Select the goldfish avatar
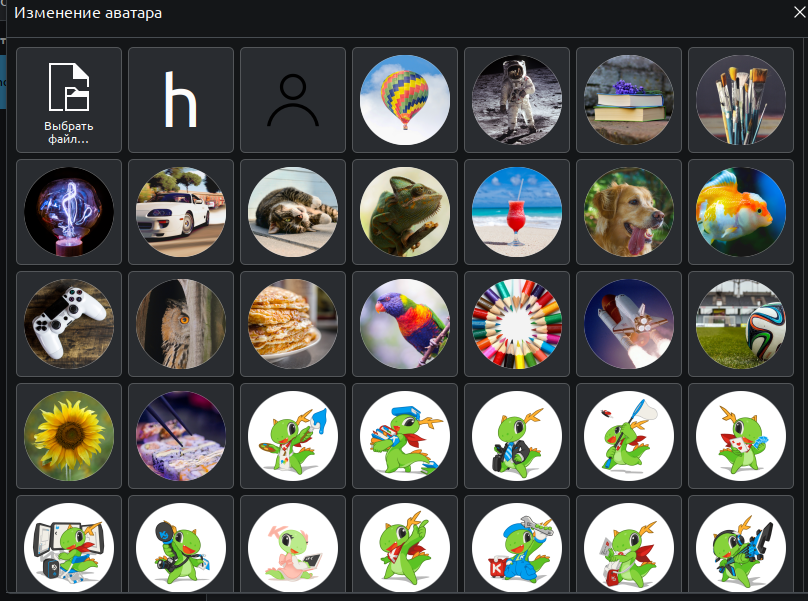808x601 pixels. coord(740,212)
